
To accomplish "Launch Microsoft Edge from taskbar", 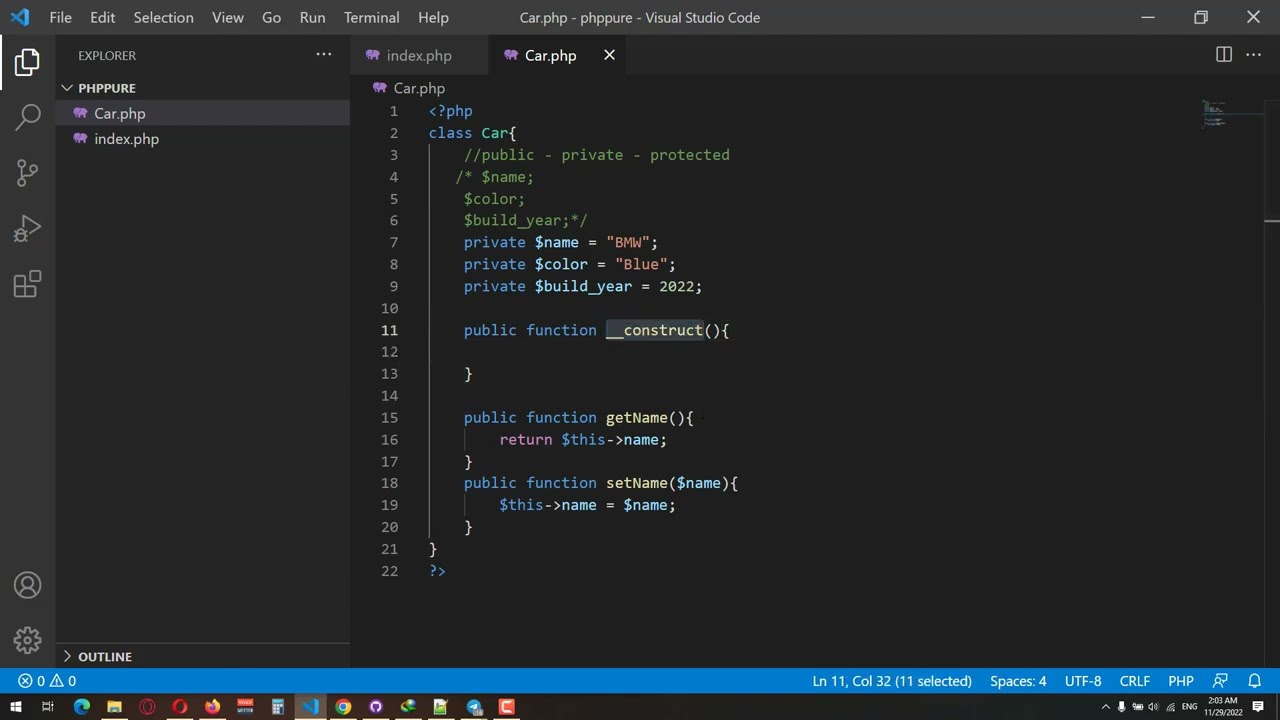I will pos(82,707).
